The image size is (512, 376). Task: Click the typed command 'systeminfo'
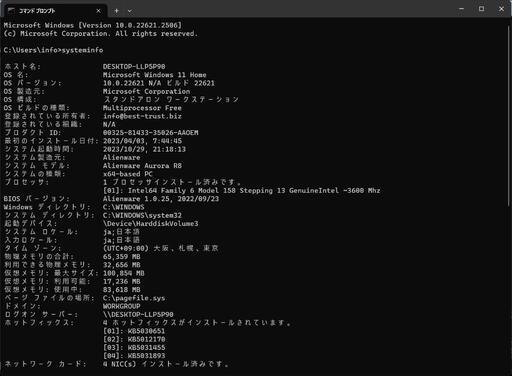click(x=82, y=50)
